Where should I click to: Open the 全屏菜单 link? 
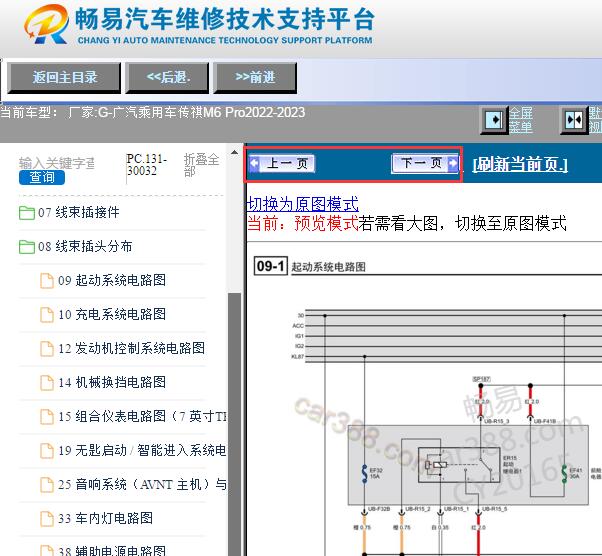[x=521, y=120]
